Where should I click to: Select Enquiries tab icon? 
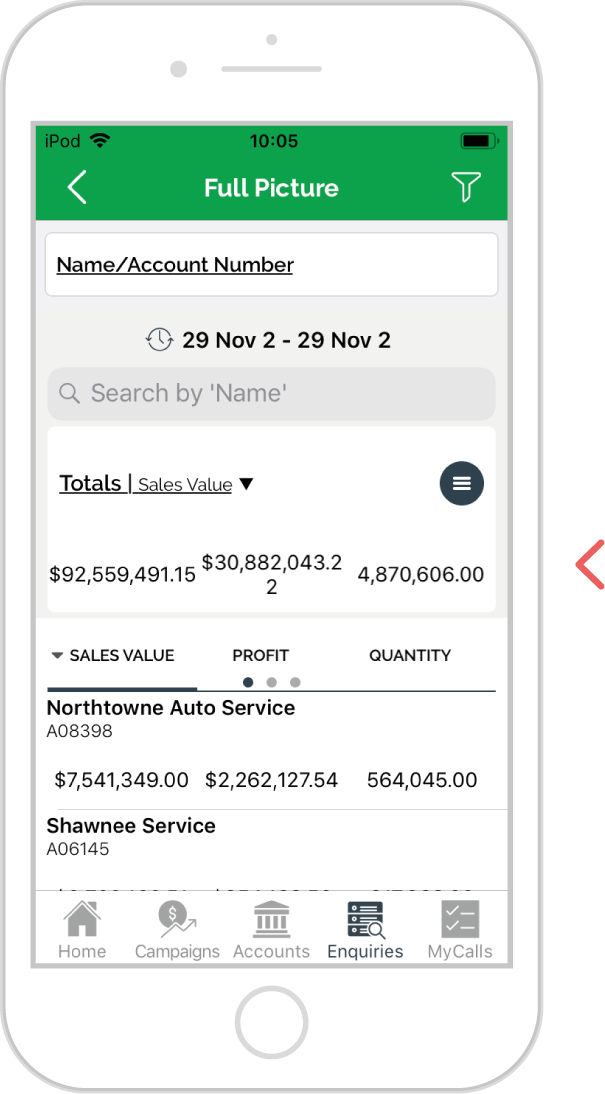point(366,920)
